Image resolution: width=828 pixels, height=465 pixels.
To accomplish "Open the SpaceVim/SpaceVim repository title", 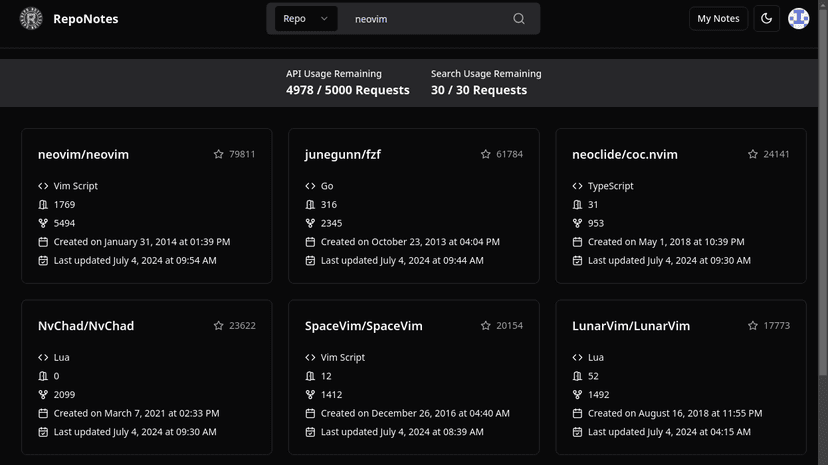I will (364, 326).
